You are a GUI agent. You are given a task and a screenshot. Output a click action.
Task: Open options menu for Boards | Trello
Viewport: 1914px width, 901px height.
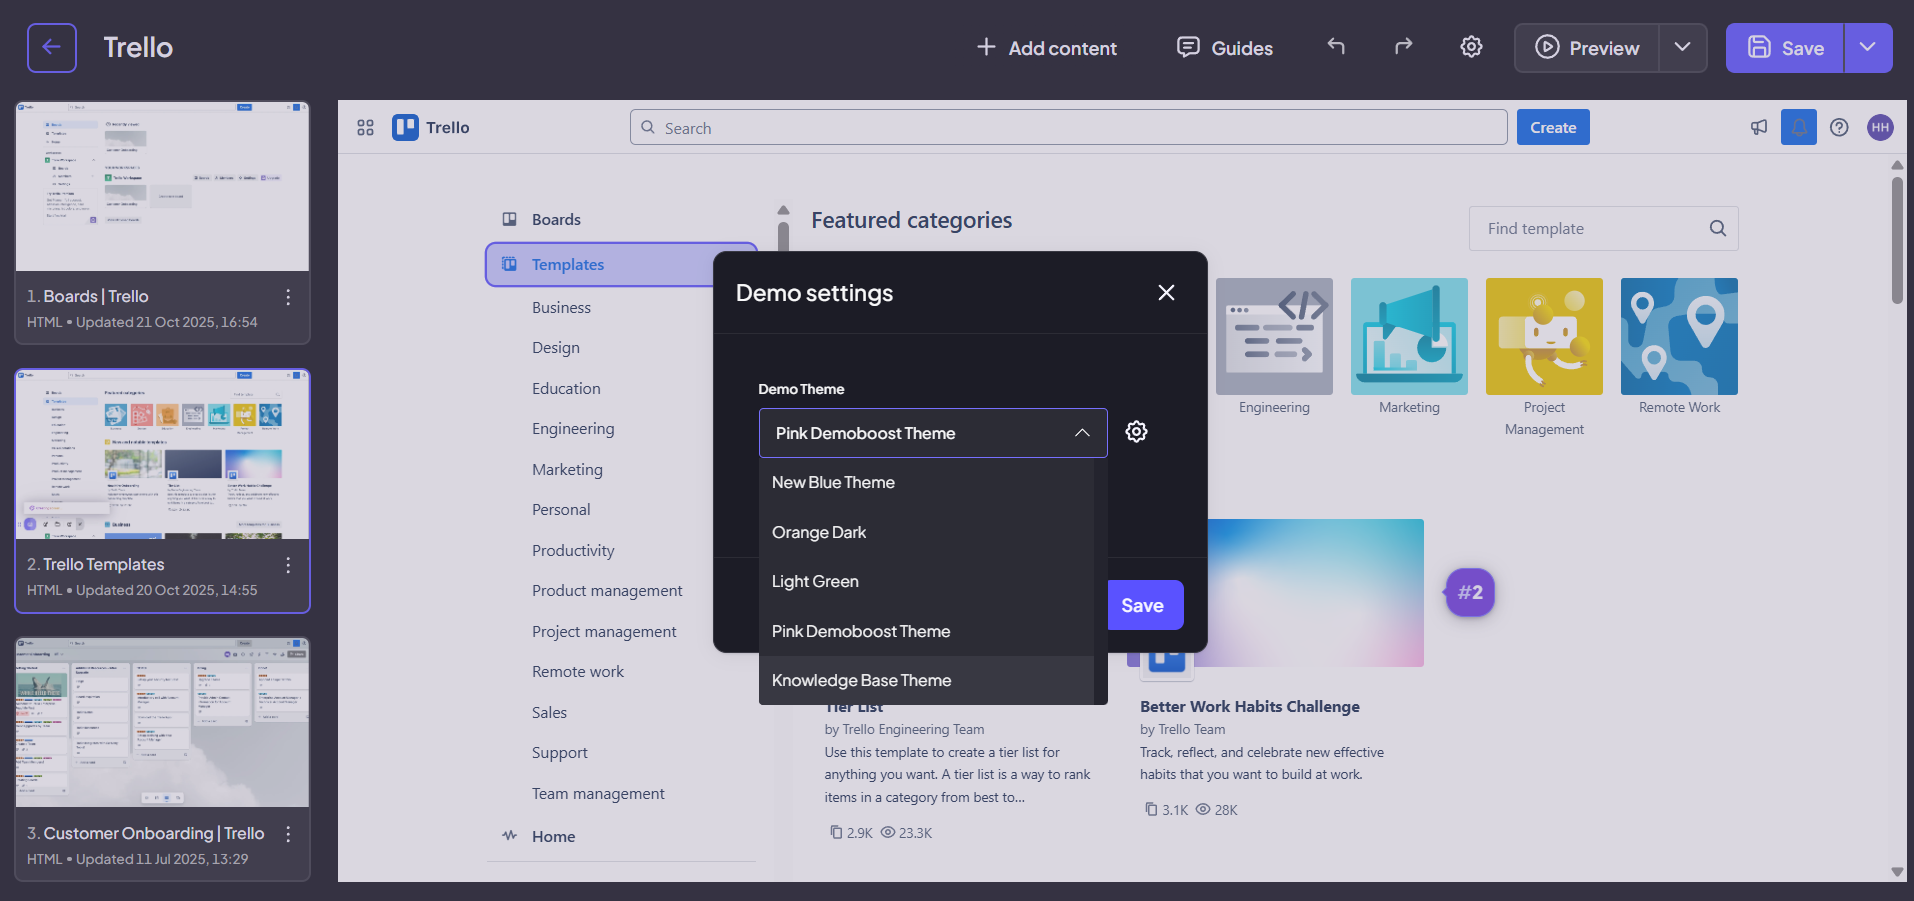(x=288, y=297)
